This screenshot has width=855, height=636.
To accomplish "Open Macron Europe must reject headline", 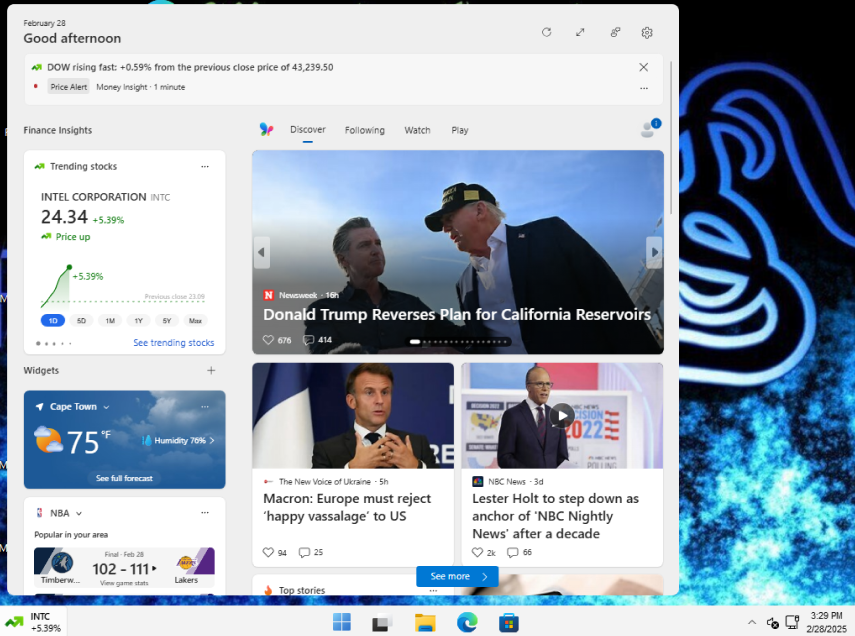I will pos(347,507).
